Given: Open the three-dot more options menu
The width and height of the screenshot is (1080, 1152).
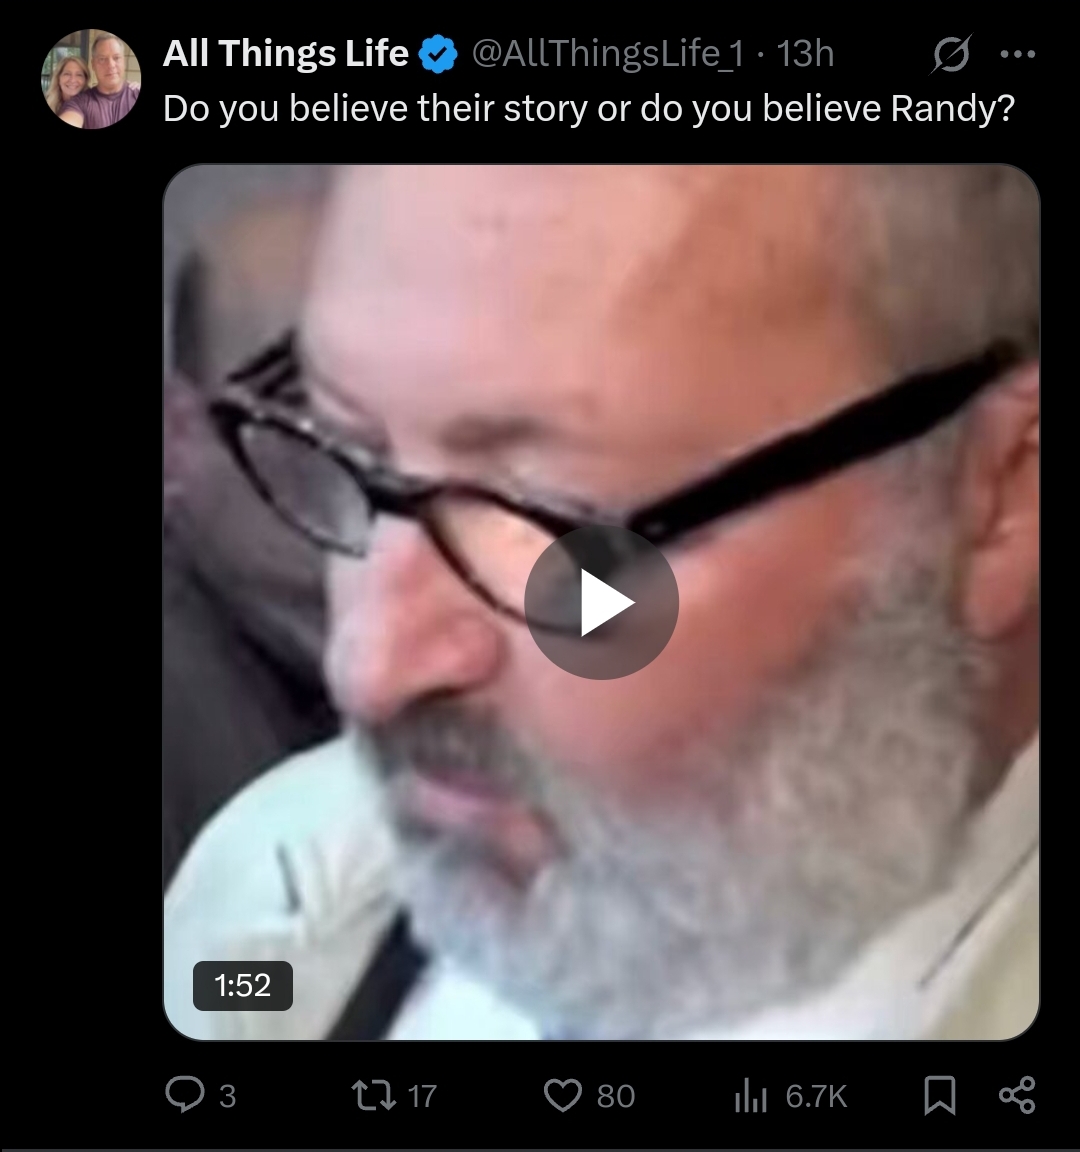Looking at the screenshot, I should [x=1018, y=54].
